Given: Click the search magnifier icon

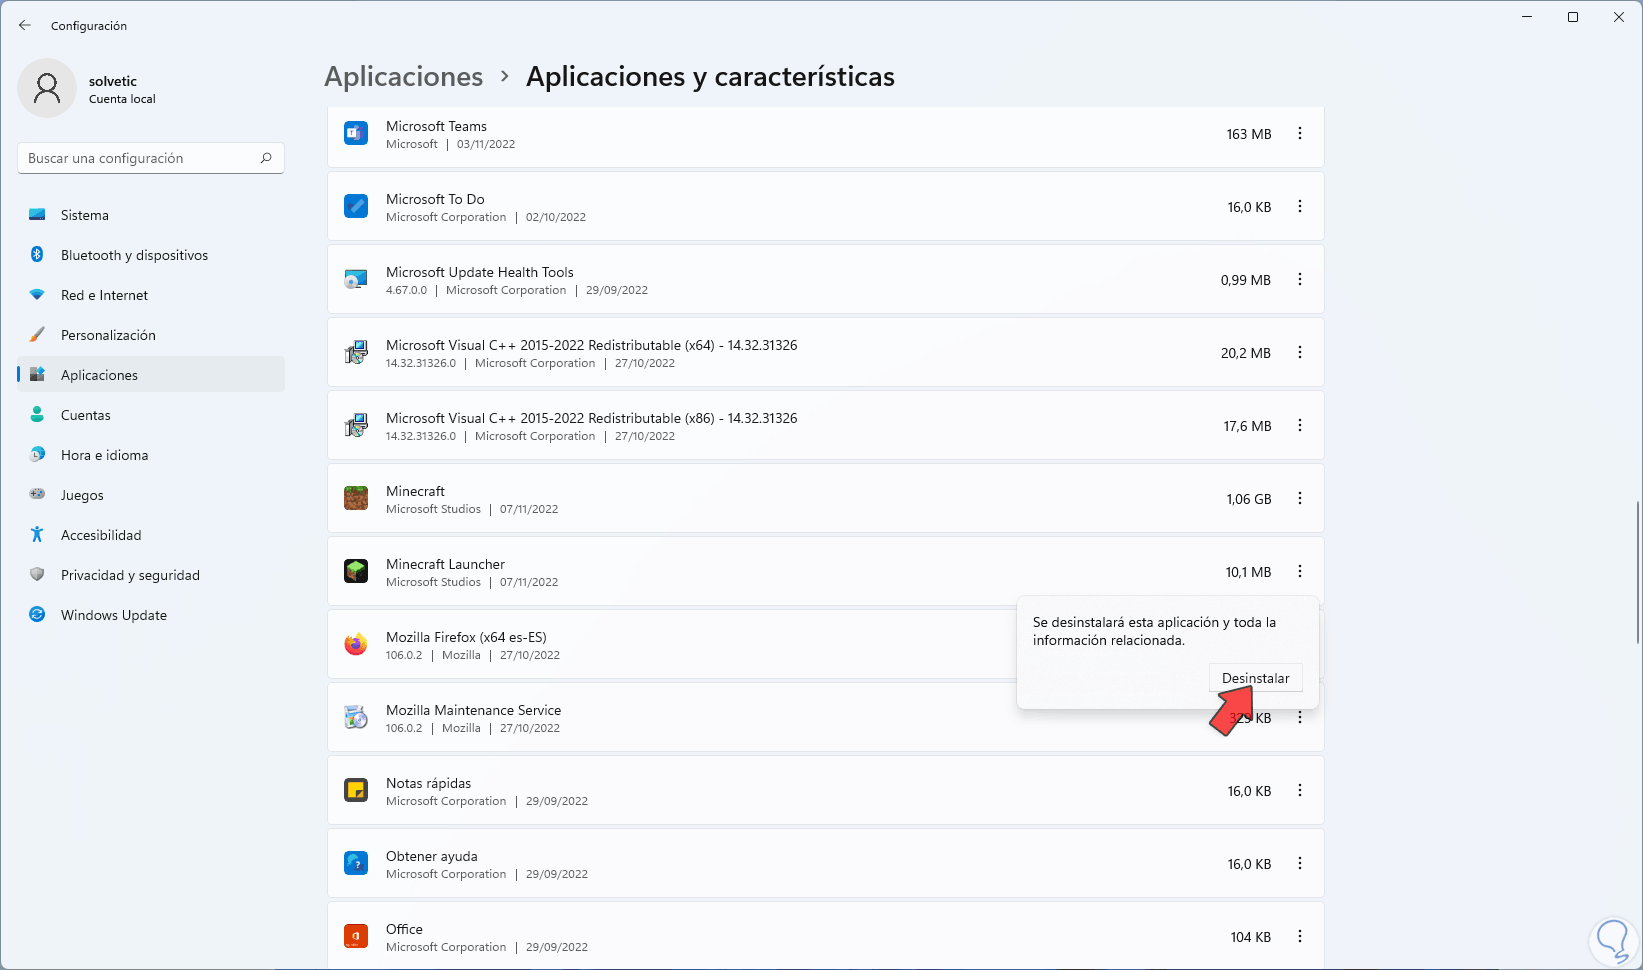Looking at the screenshot, I should [266, 157].
